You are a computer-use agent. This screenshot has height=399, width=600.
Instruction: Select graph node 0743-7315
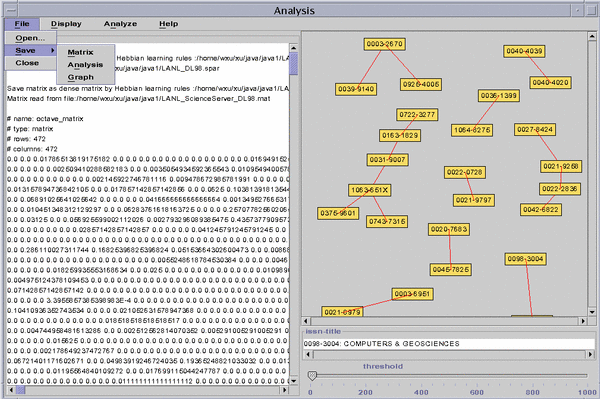(x=387, y=221)
